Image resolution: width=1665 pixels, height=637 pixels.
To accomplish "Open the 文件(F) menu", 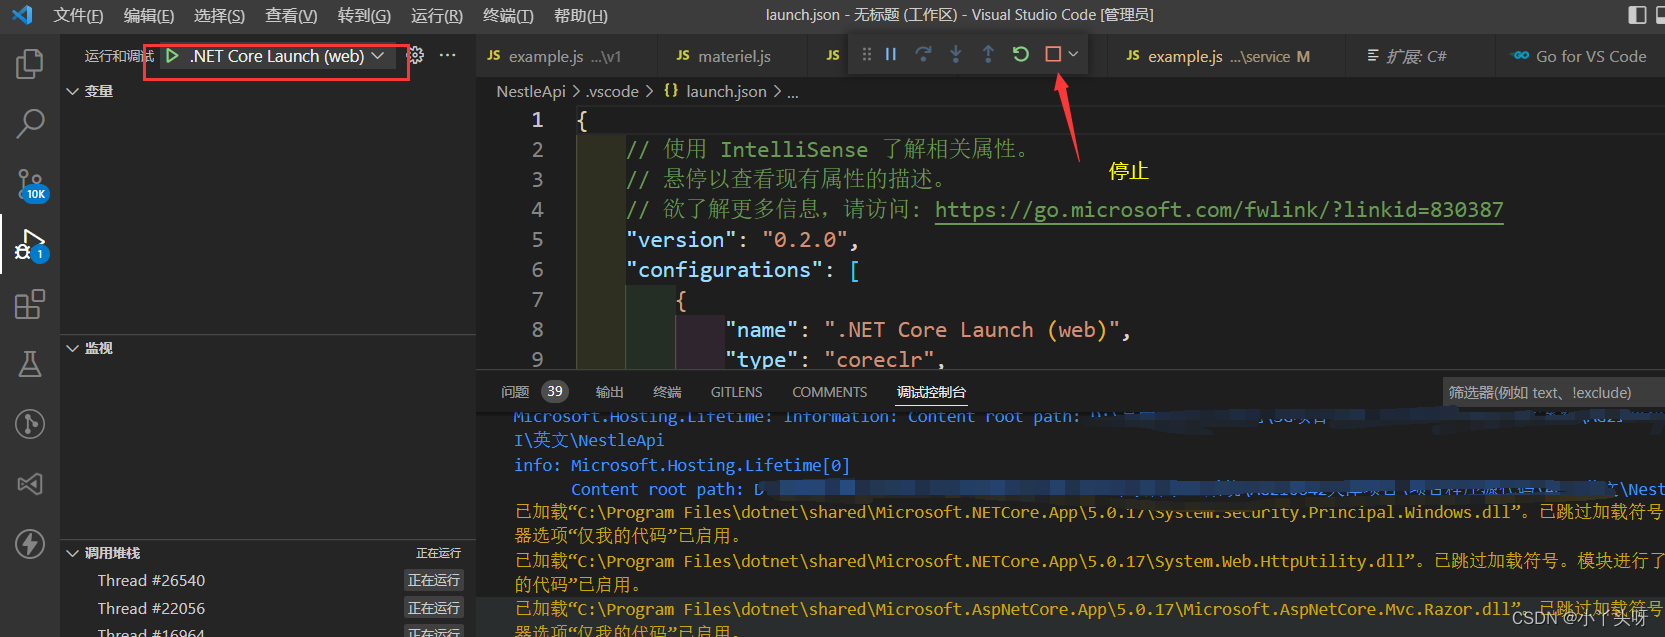I will pyautogui.click(x=78, y=16).
